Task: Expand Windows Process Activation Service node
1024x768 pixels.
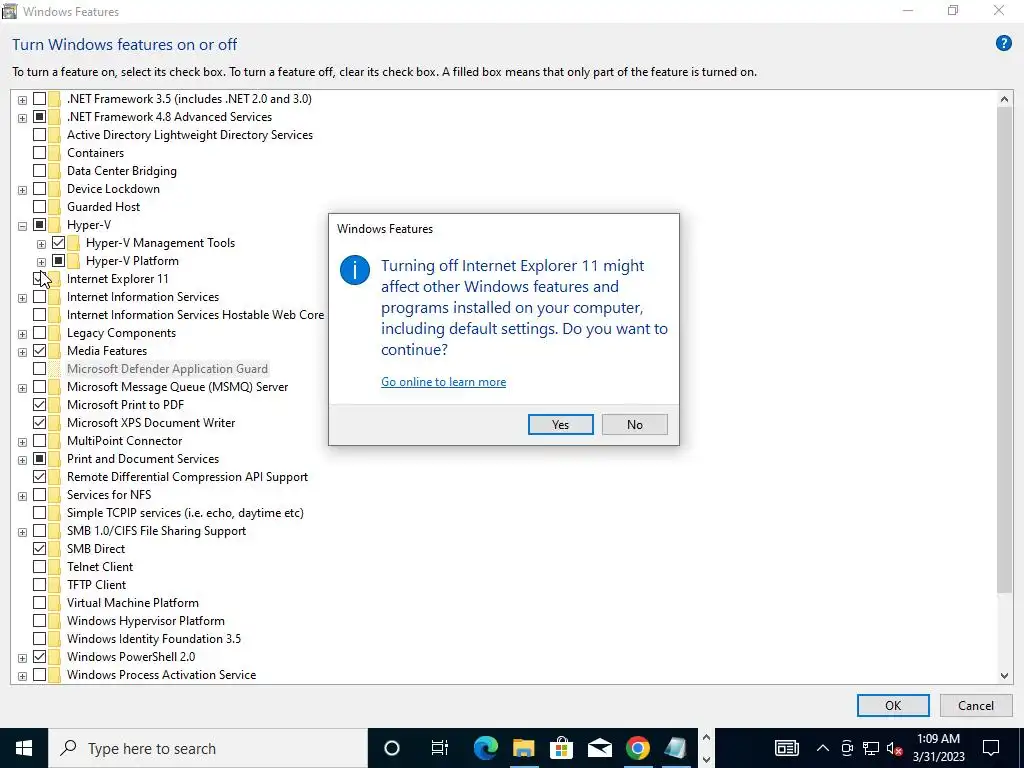Action: [22, 677]
